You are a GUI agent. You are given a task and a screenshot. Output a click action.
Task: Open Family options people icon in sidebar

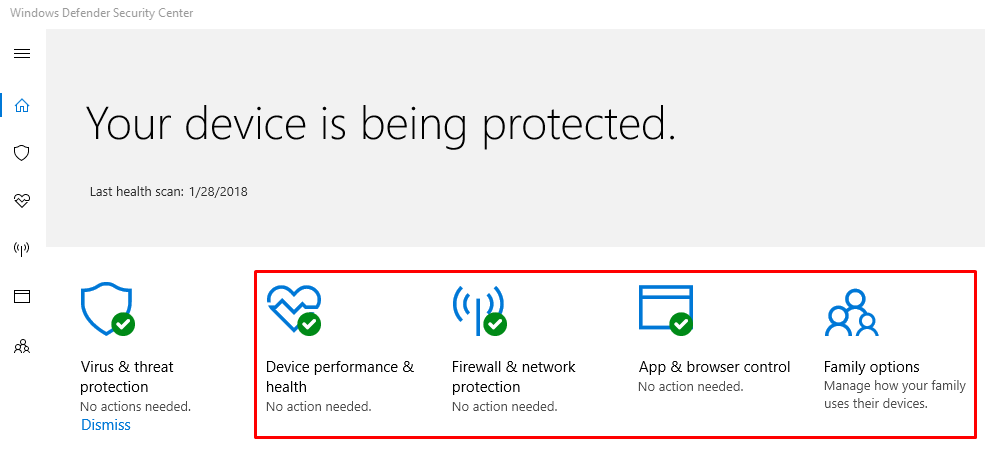(x=22, y=346)
